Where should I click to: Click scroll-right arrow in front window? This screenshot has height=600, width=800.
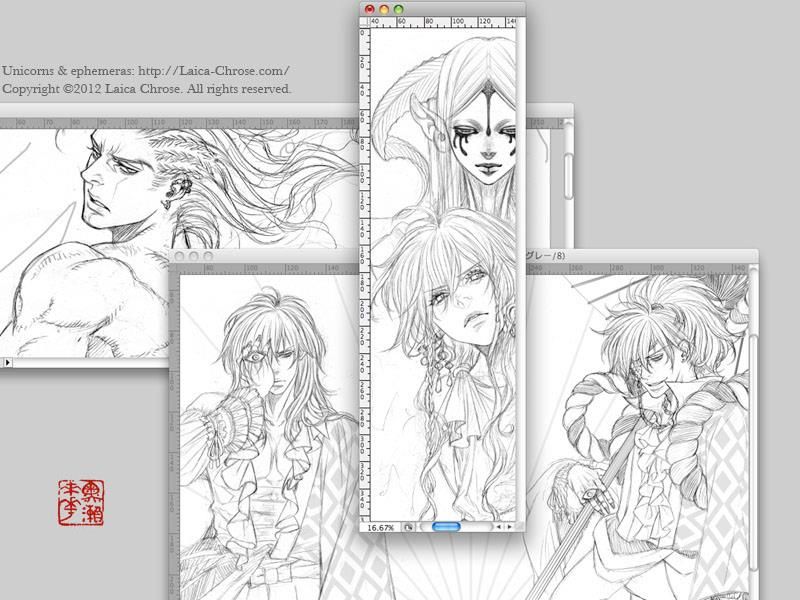point(509,527)
